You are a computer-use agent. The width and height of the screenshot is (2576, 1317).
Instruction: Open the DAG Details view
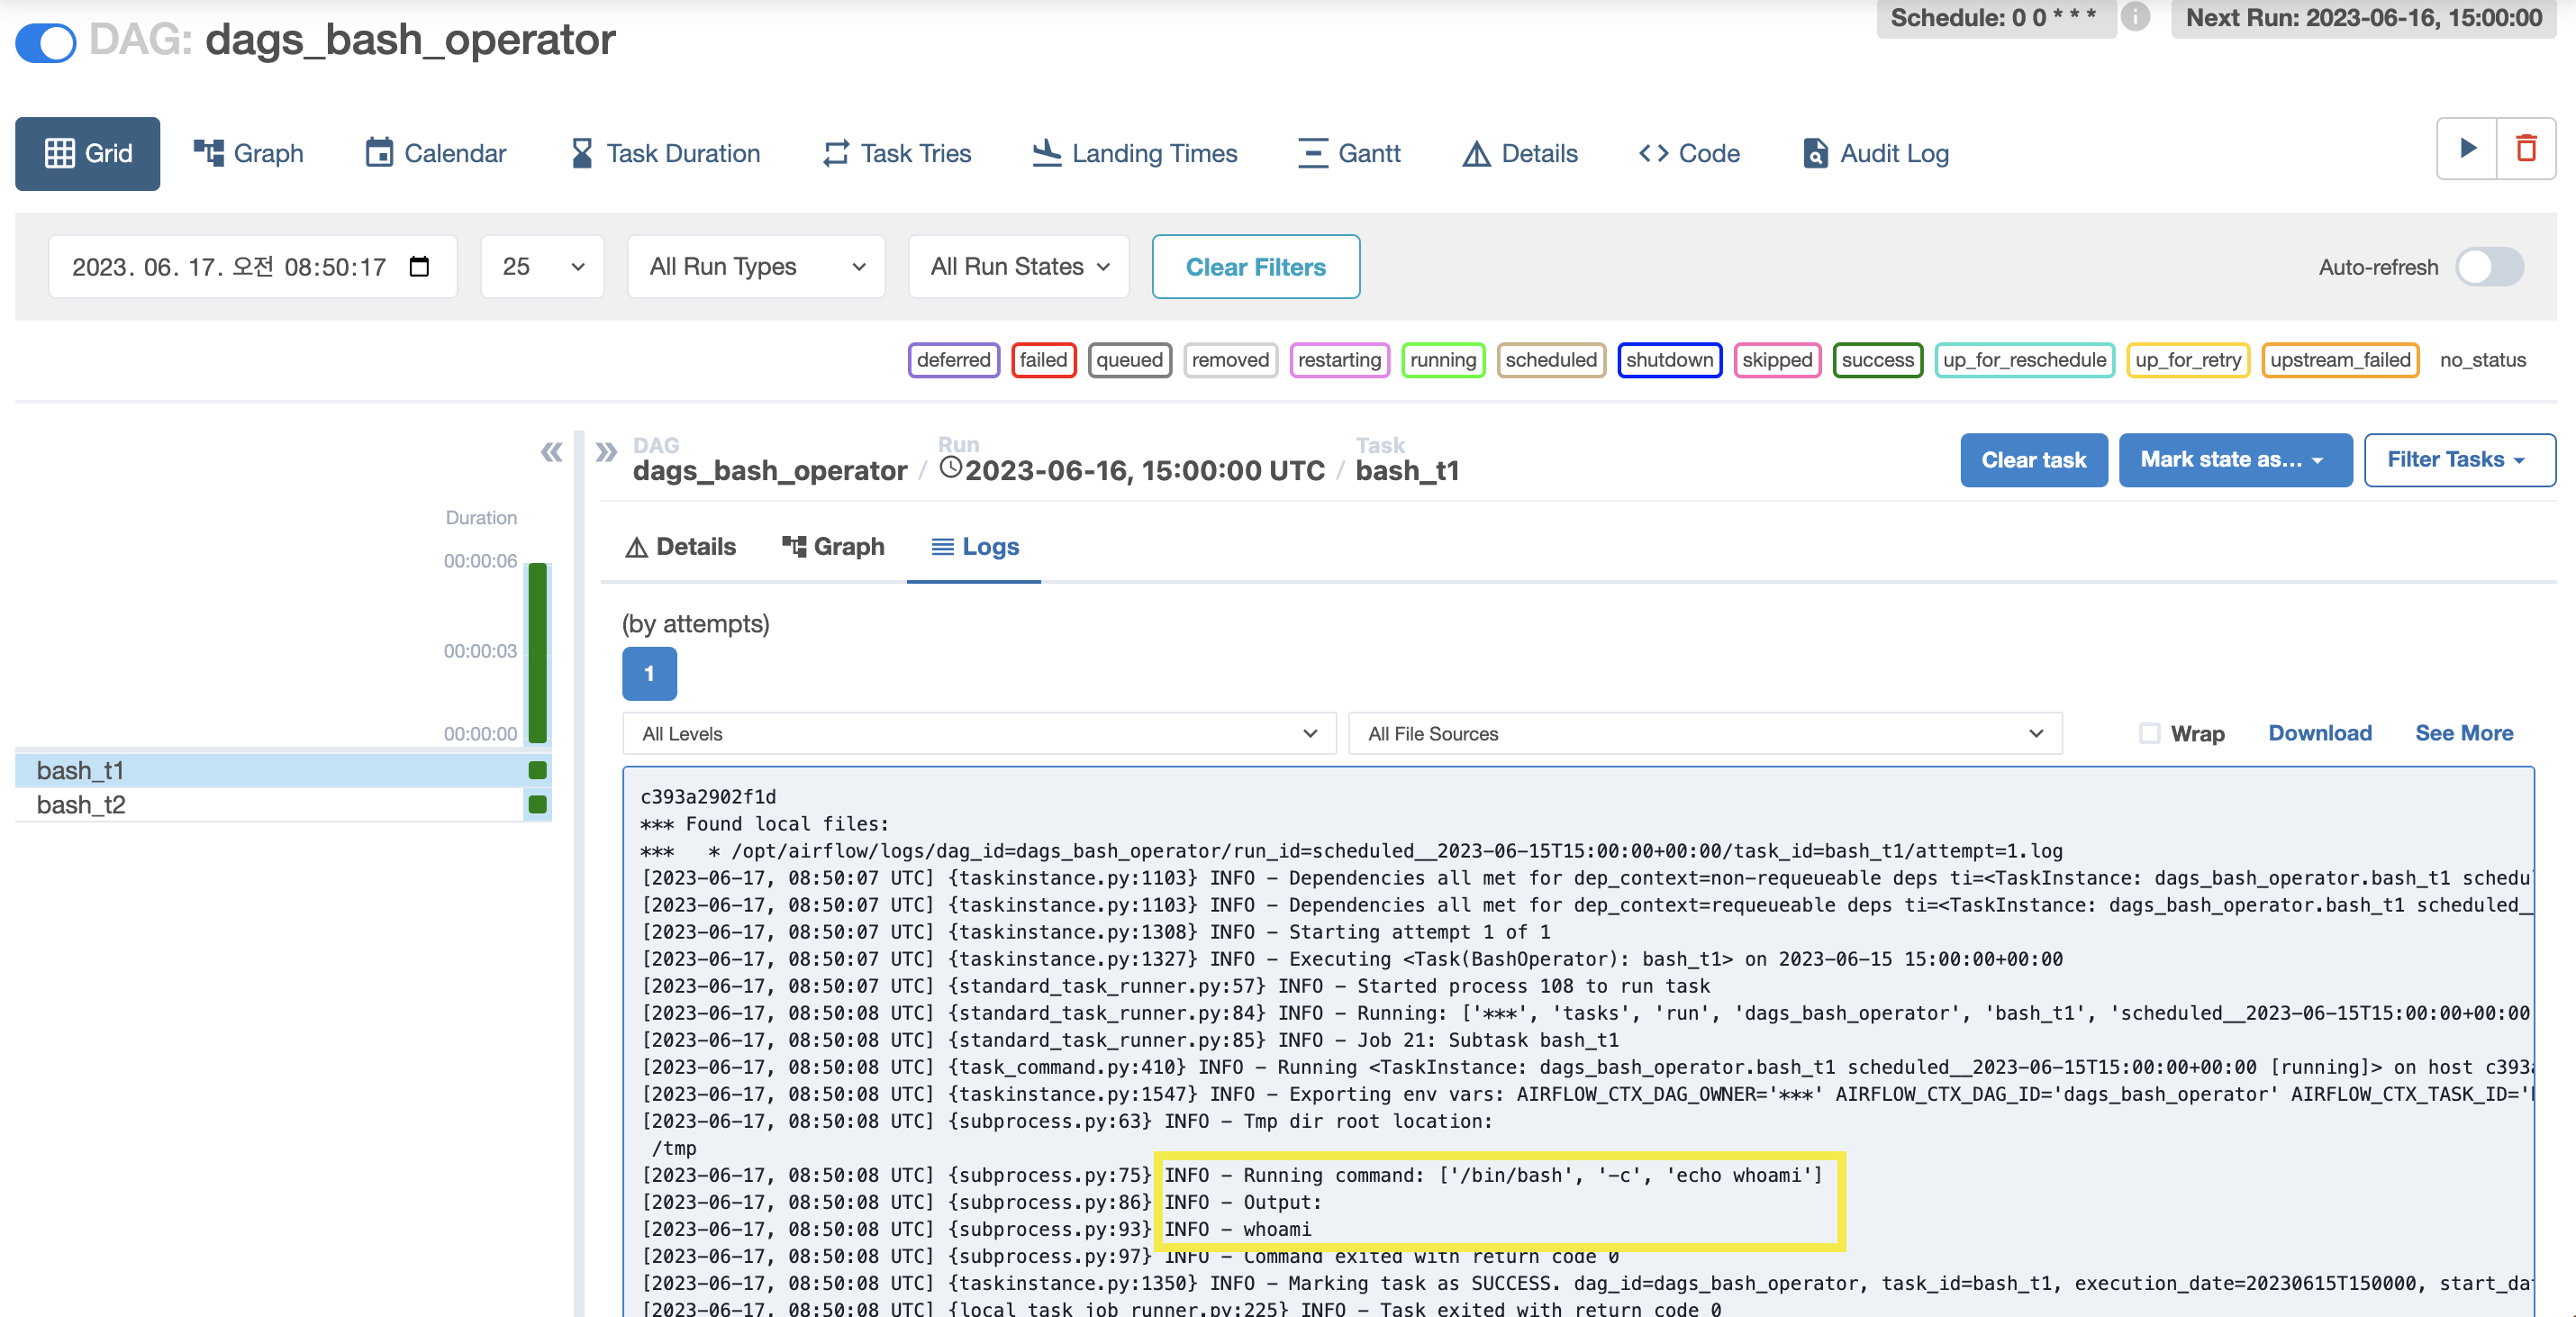(1520, 153)
